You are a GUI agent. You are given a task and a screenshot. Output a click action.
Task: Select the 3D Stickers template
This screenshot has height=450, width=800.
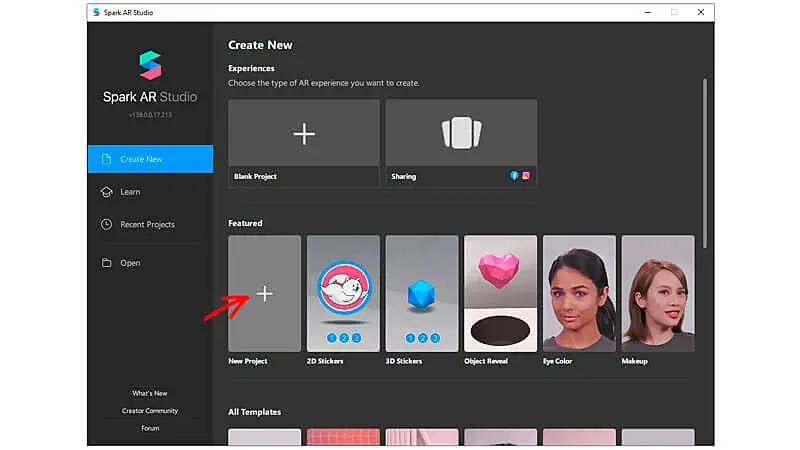422,293
